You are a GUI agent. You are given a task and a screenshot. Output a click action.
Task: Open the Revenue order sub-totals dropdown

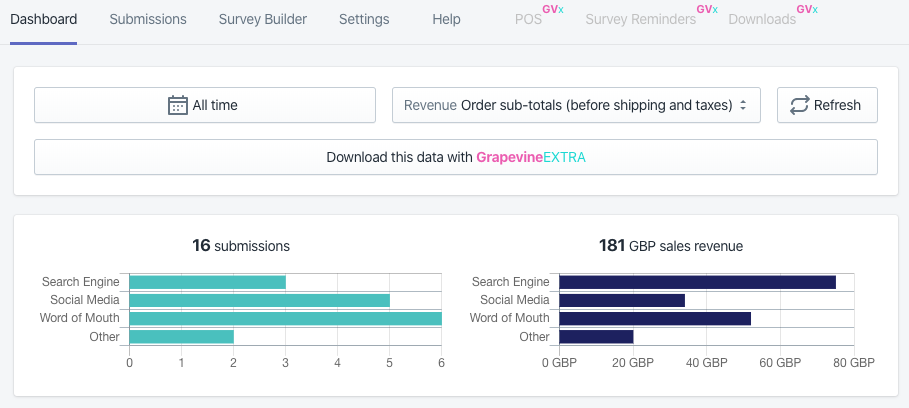click(x=575, y=105)
